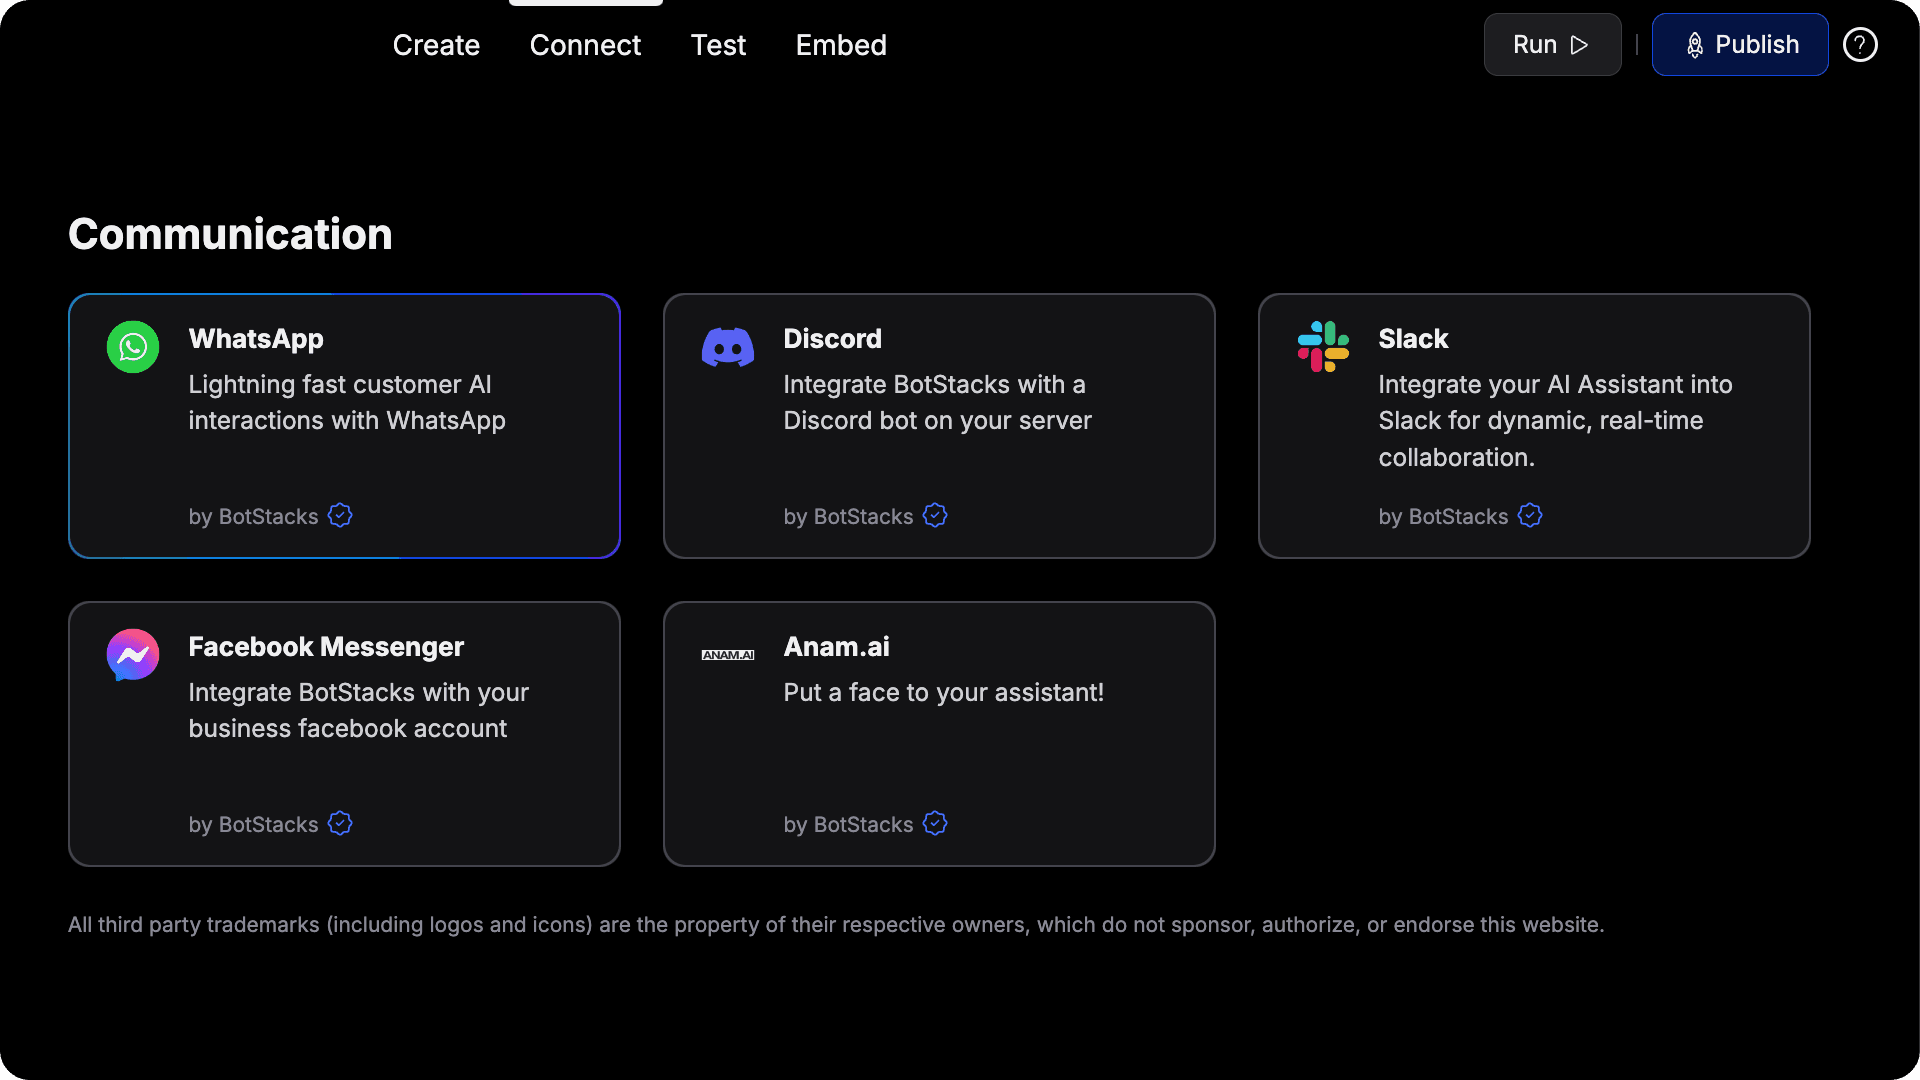Open the Discord integration card description
This screenshot has height=1080, width=1920.
[x=936, y=403]
